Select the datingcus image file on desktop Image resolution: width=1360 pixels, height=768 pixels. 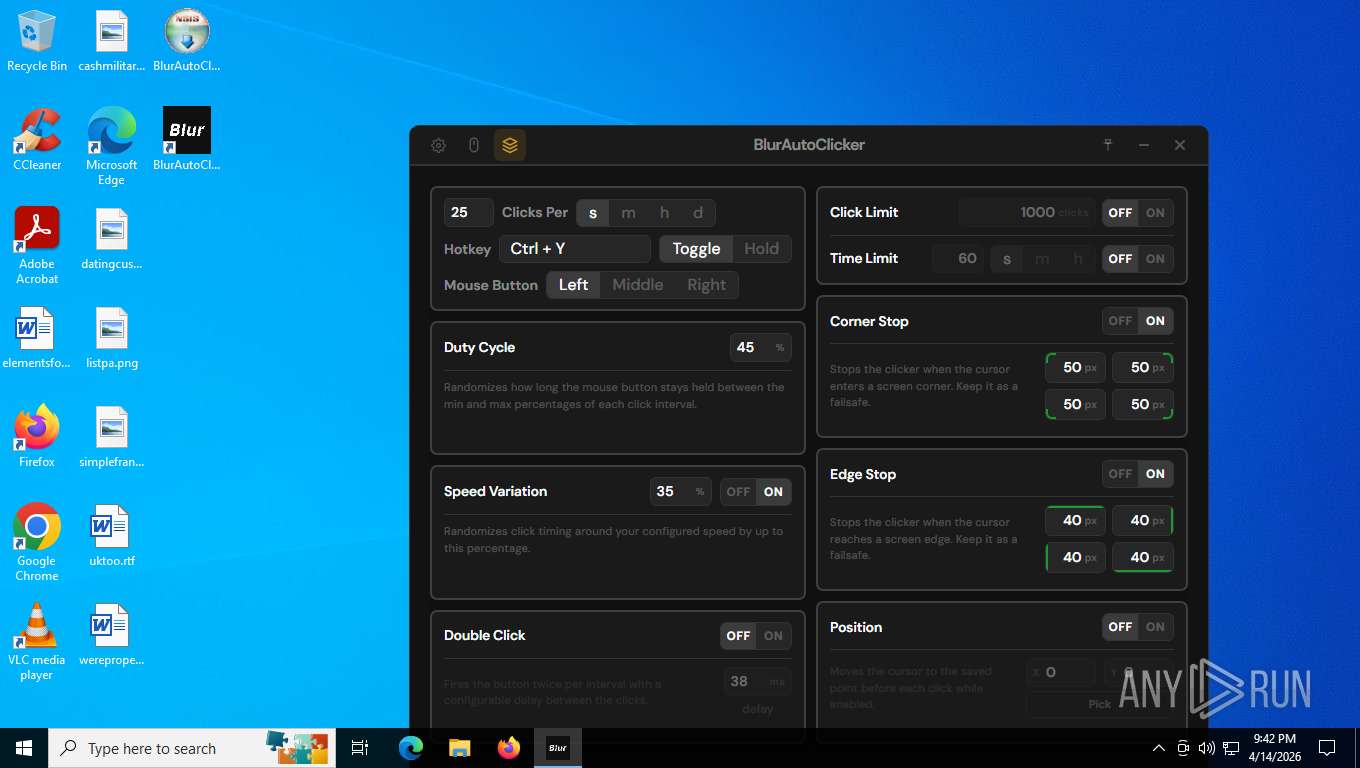pyautogui.click(x=112, y=239)
